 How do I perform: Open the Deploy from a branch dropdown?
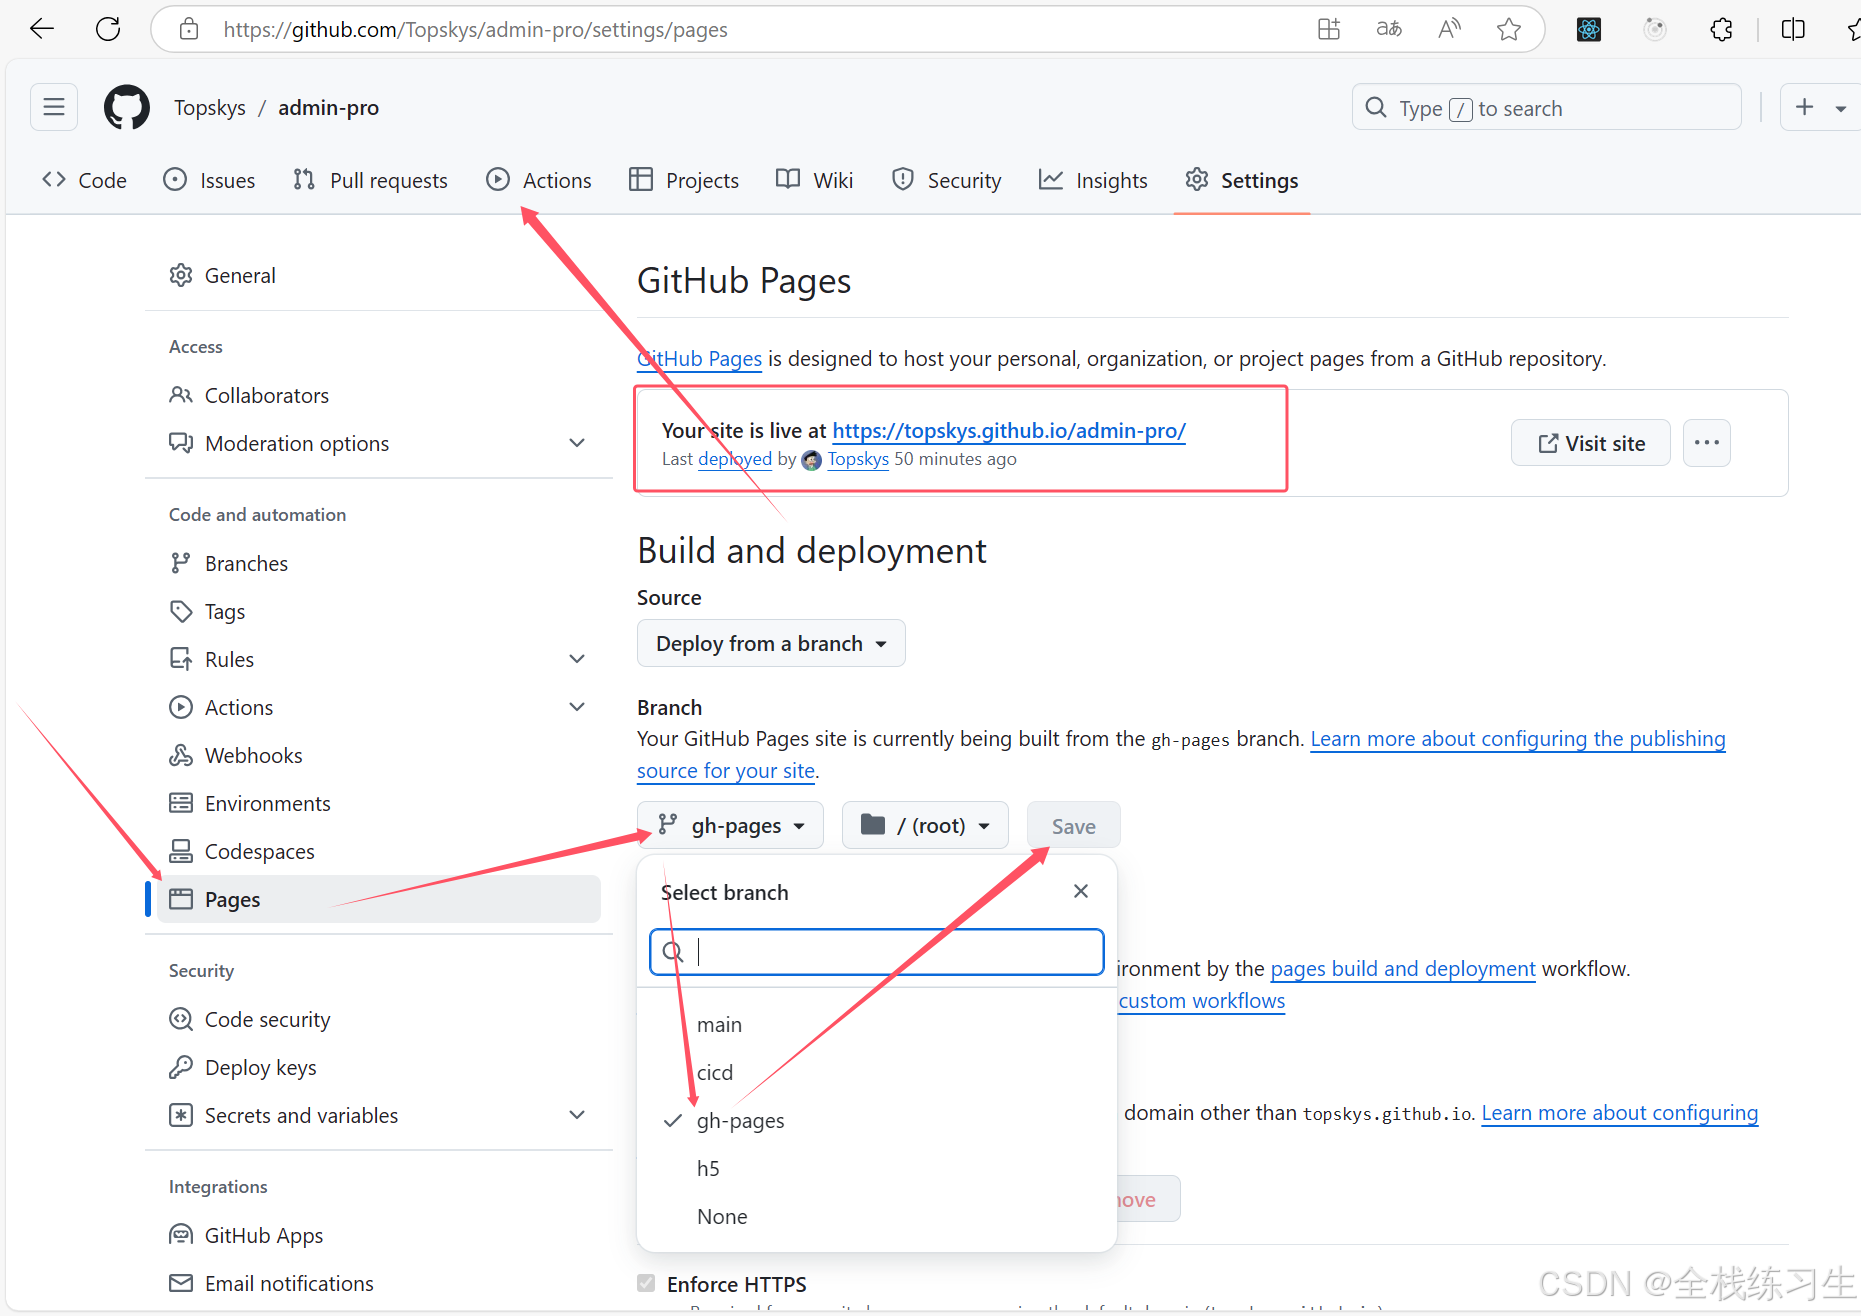tap(771, 643)
